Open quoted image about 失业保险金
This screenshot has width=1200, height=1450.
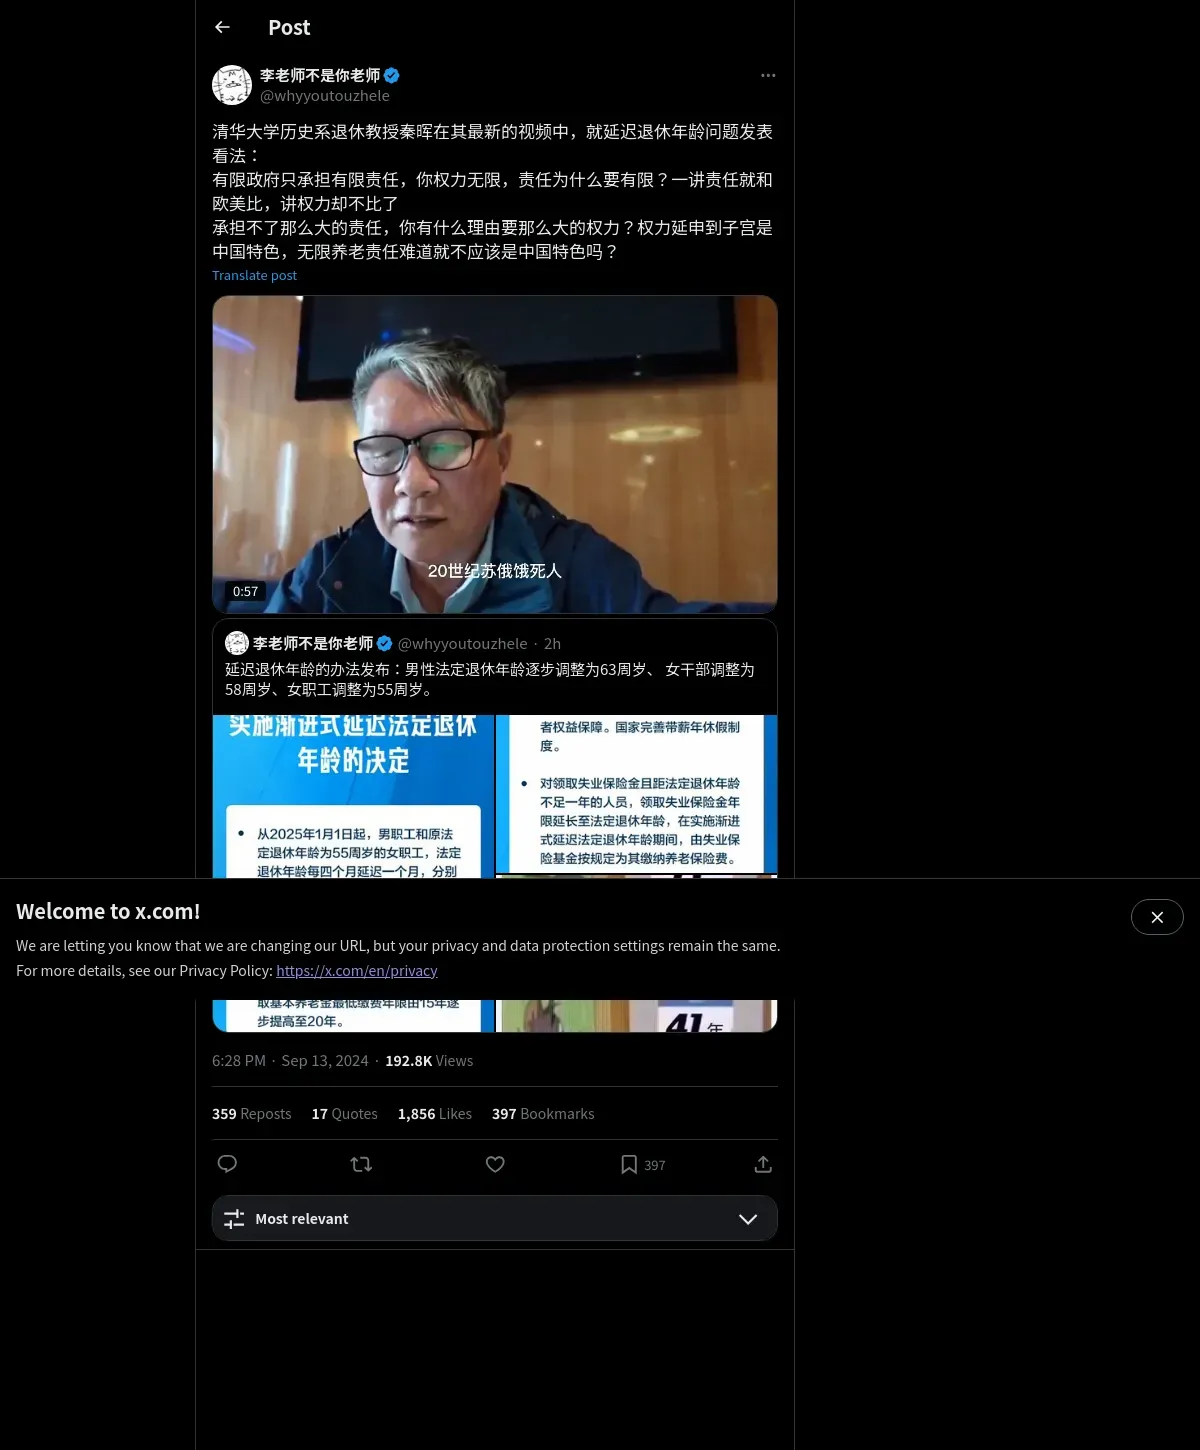tap(637, 794)
